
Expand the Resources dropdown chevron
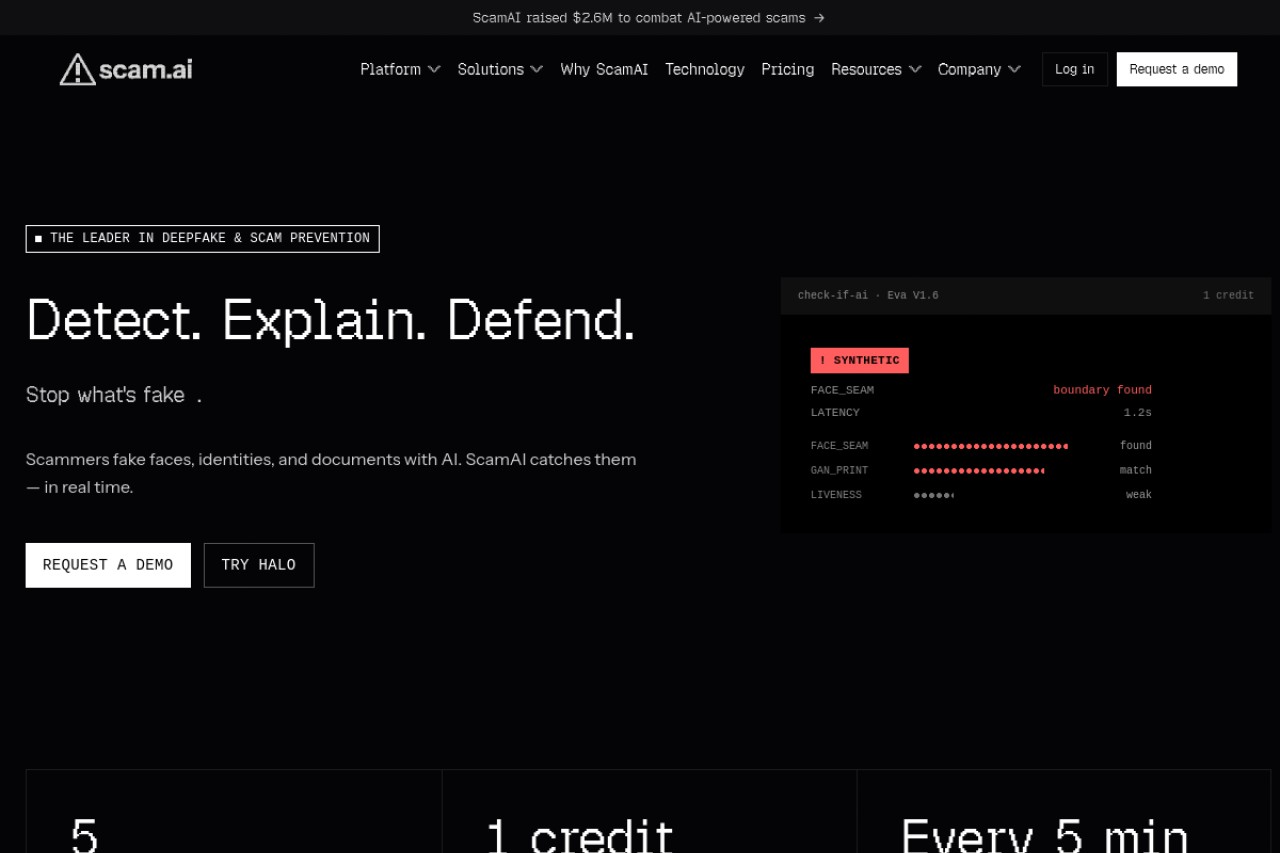tap(915, 69)
